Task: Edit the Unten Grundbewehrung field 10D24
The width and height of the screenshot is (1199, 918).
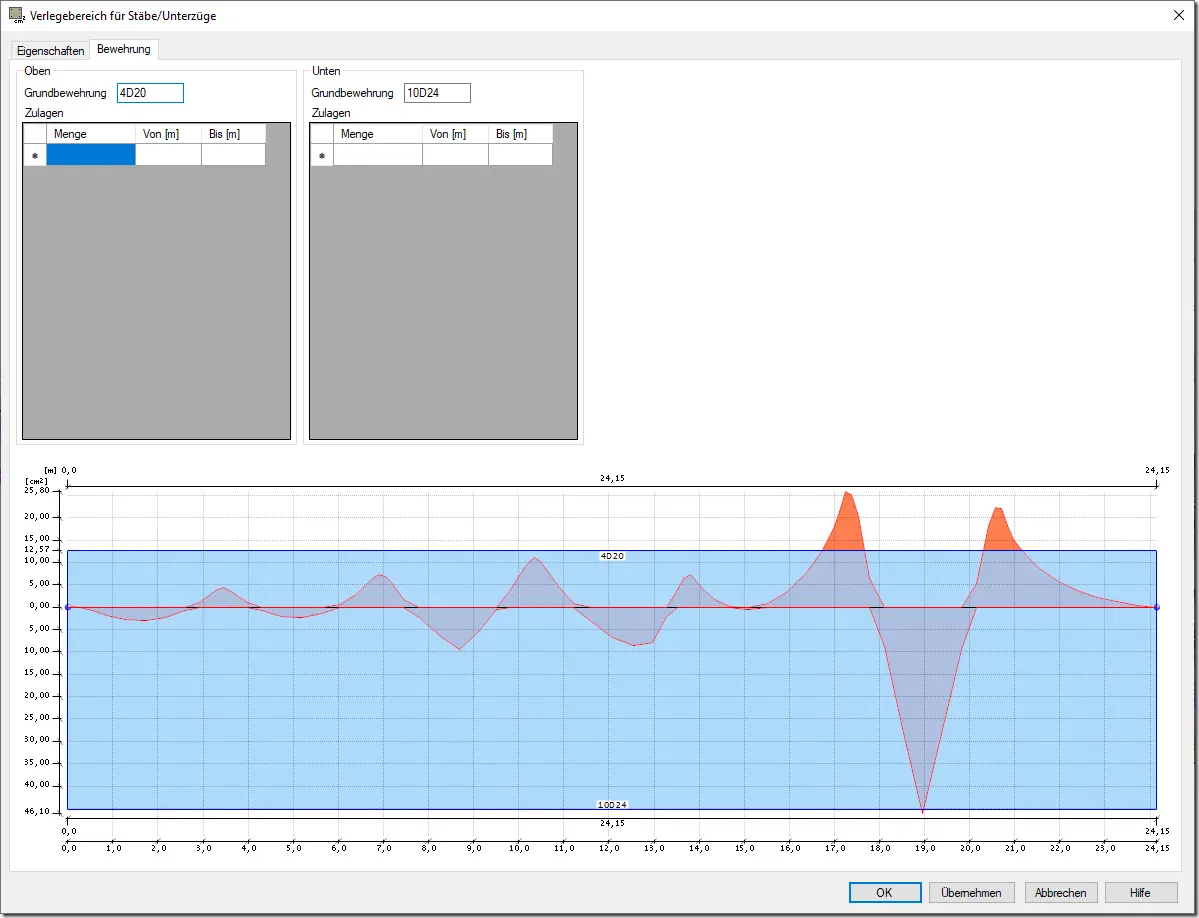Action: coord(437,93)
